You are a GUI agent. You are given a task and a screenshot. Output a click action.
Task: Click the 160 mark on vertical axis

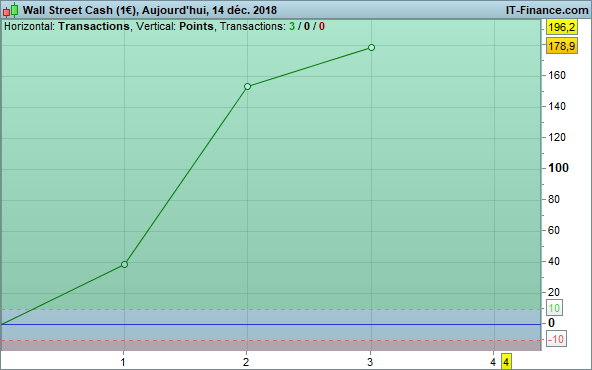point(557,76)
